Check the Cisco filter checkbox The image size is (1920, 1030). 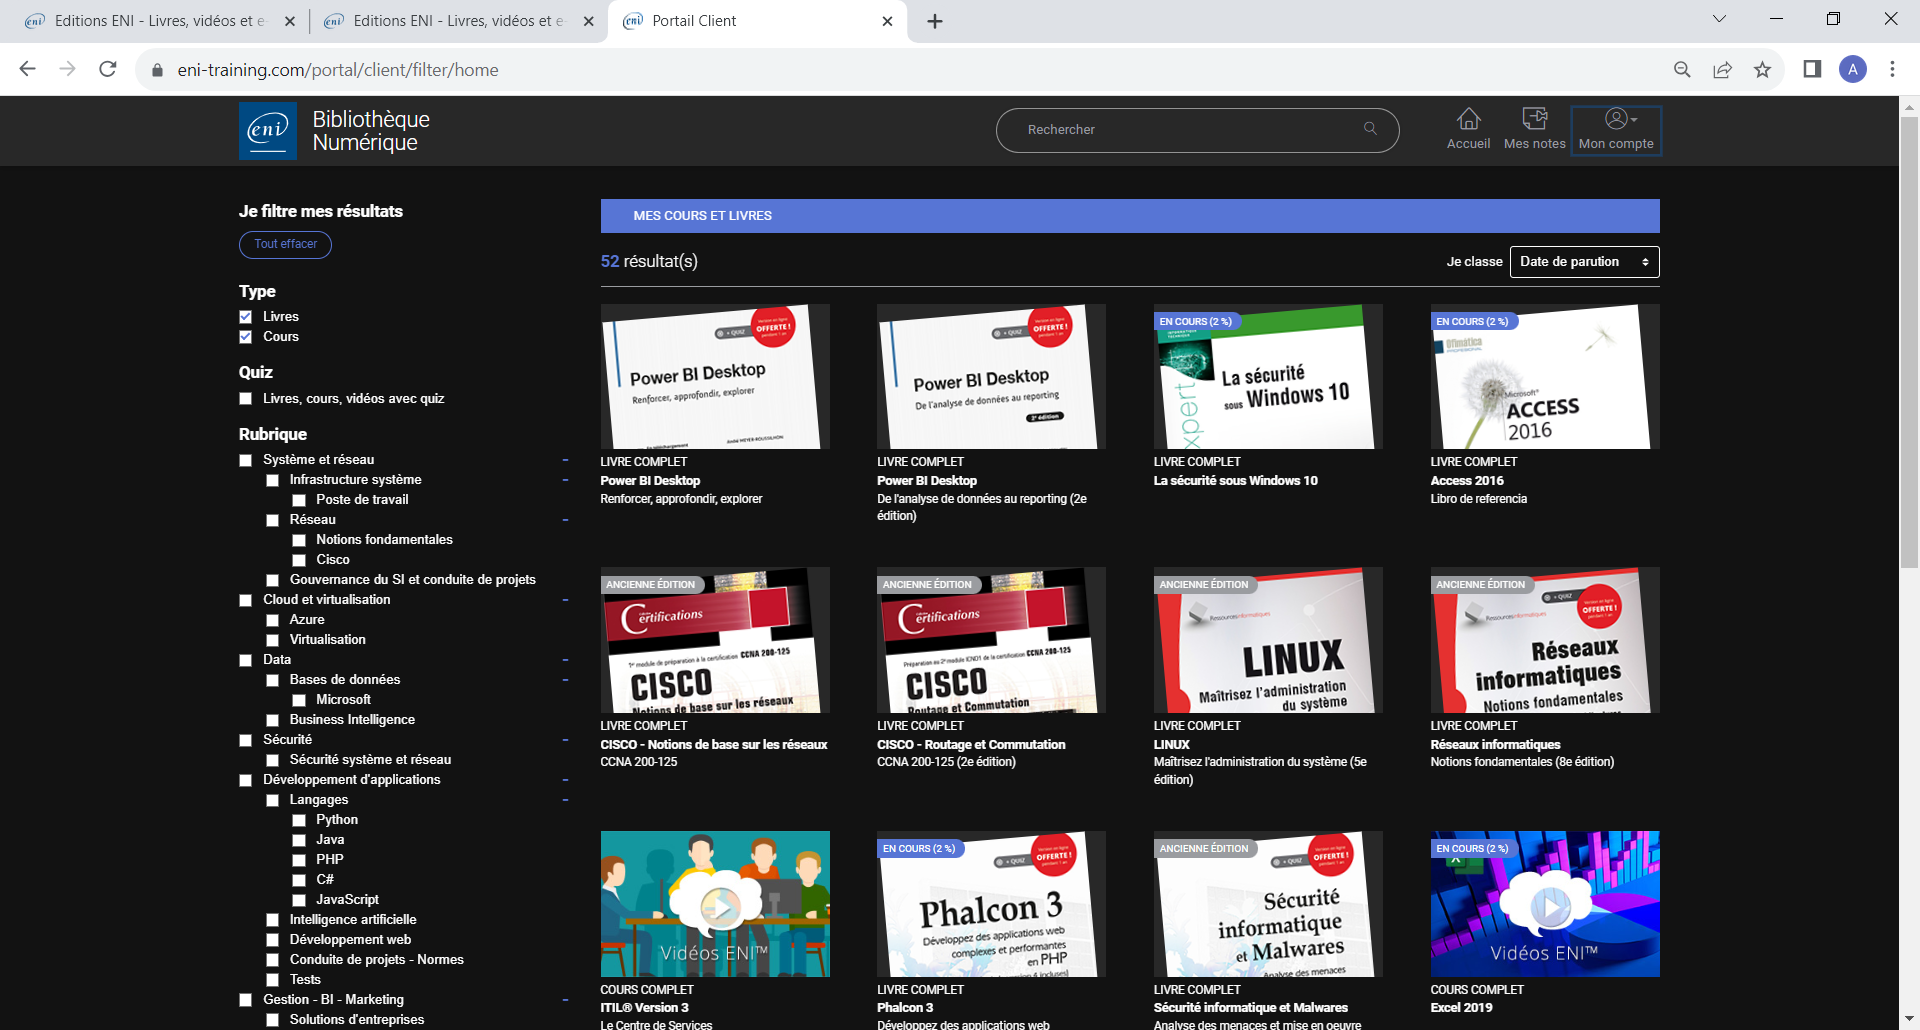tap(299, 560)
